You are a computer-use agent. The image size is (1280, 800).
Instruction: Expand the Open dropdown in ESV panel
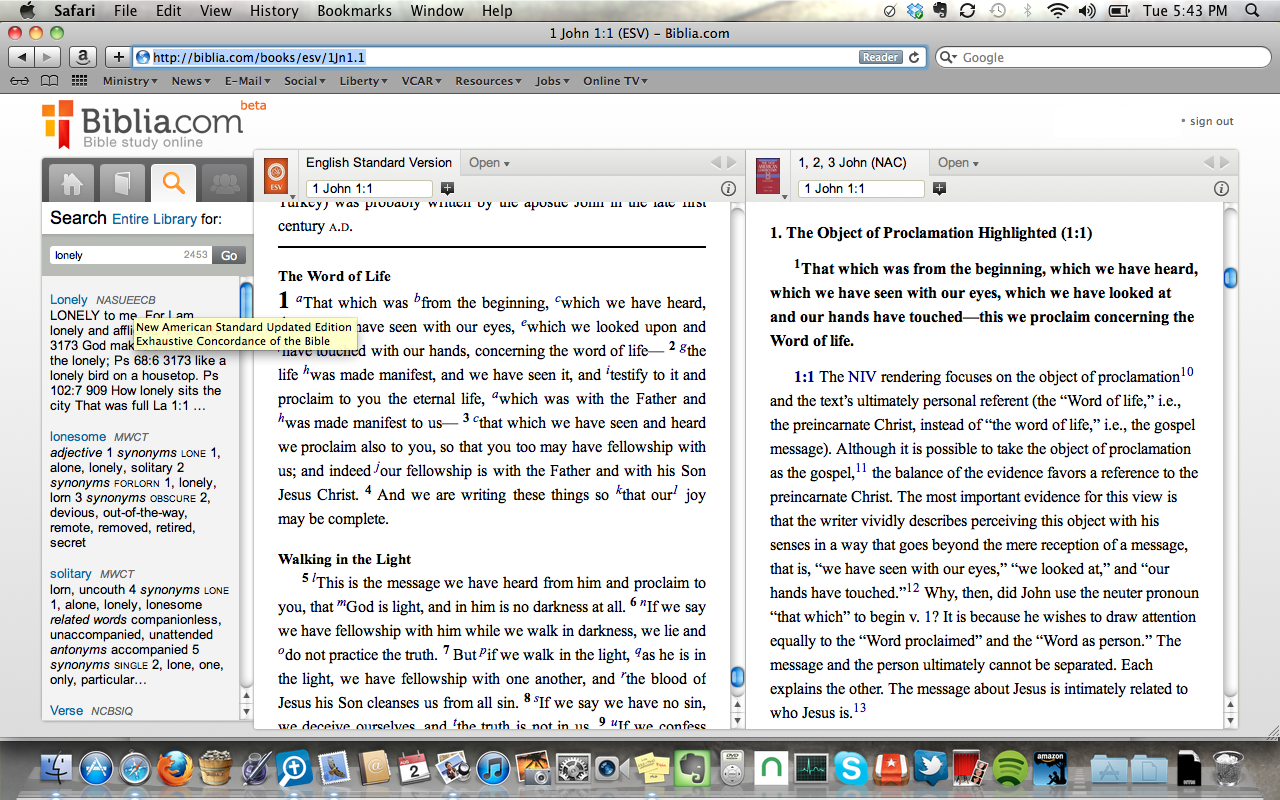(489, 163)
